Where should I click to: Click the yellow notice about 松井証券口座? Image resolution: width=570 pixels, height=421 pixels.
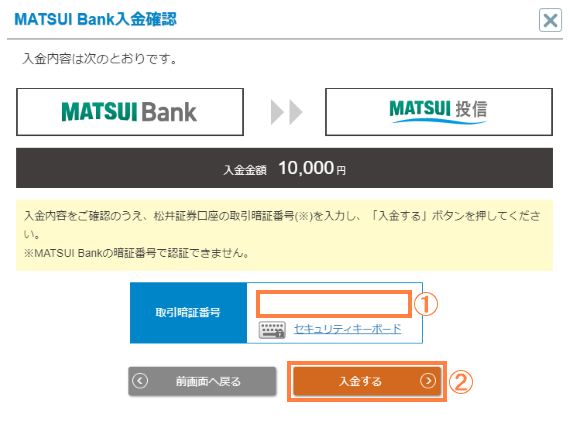point(284,235)
